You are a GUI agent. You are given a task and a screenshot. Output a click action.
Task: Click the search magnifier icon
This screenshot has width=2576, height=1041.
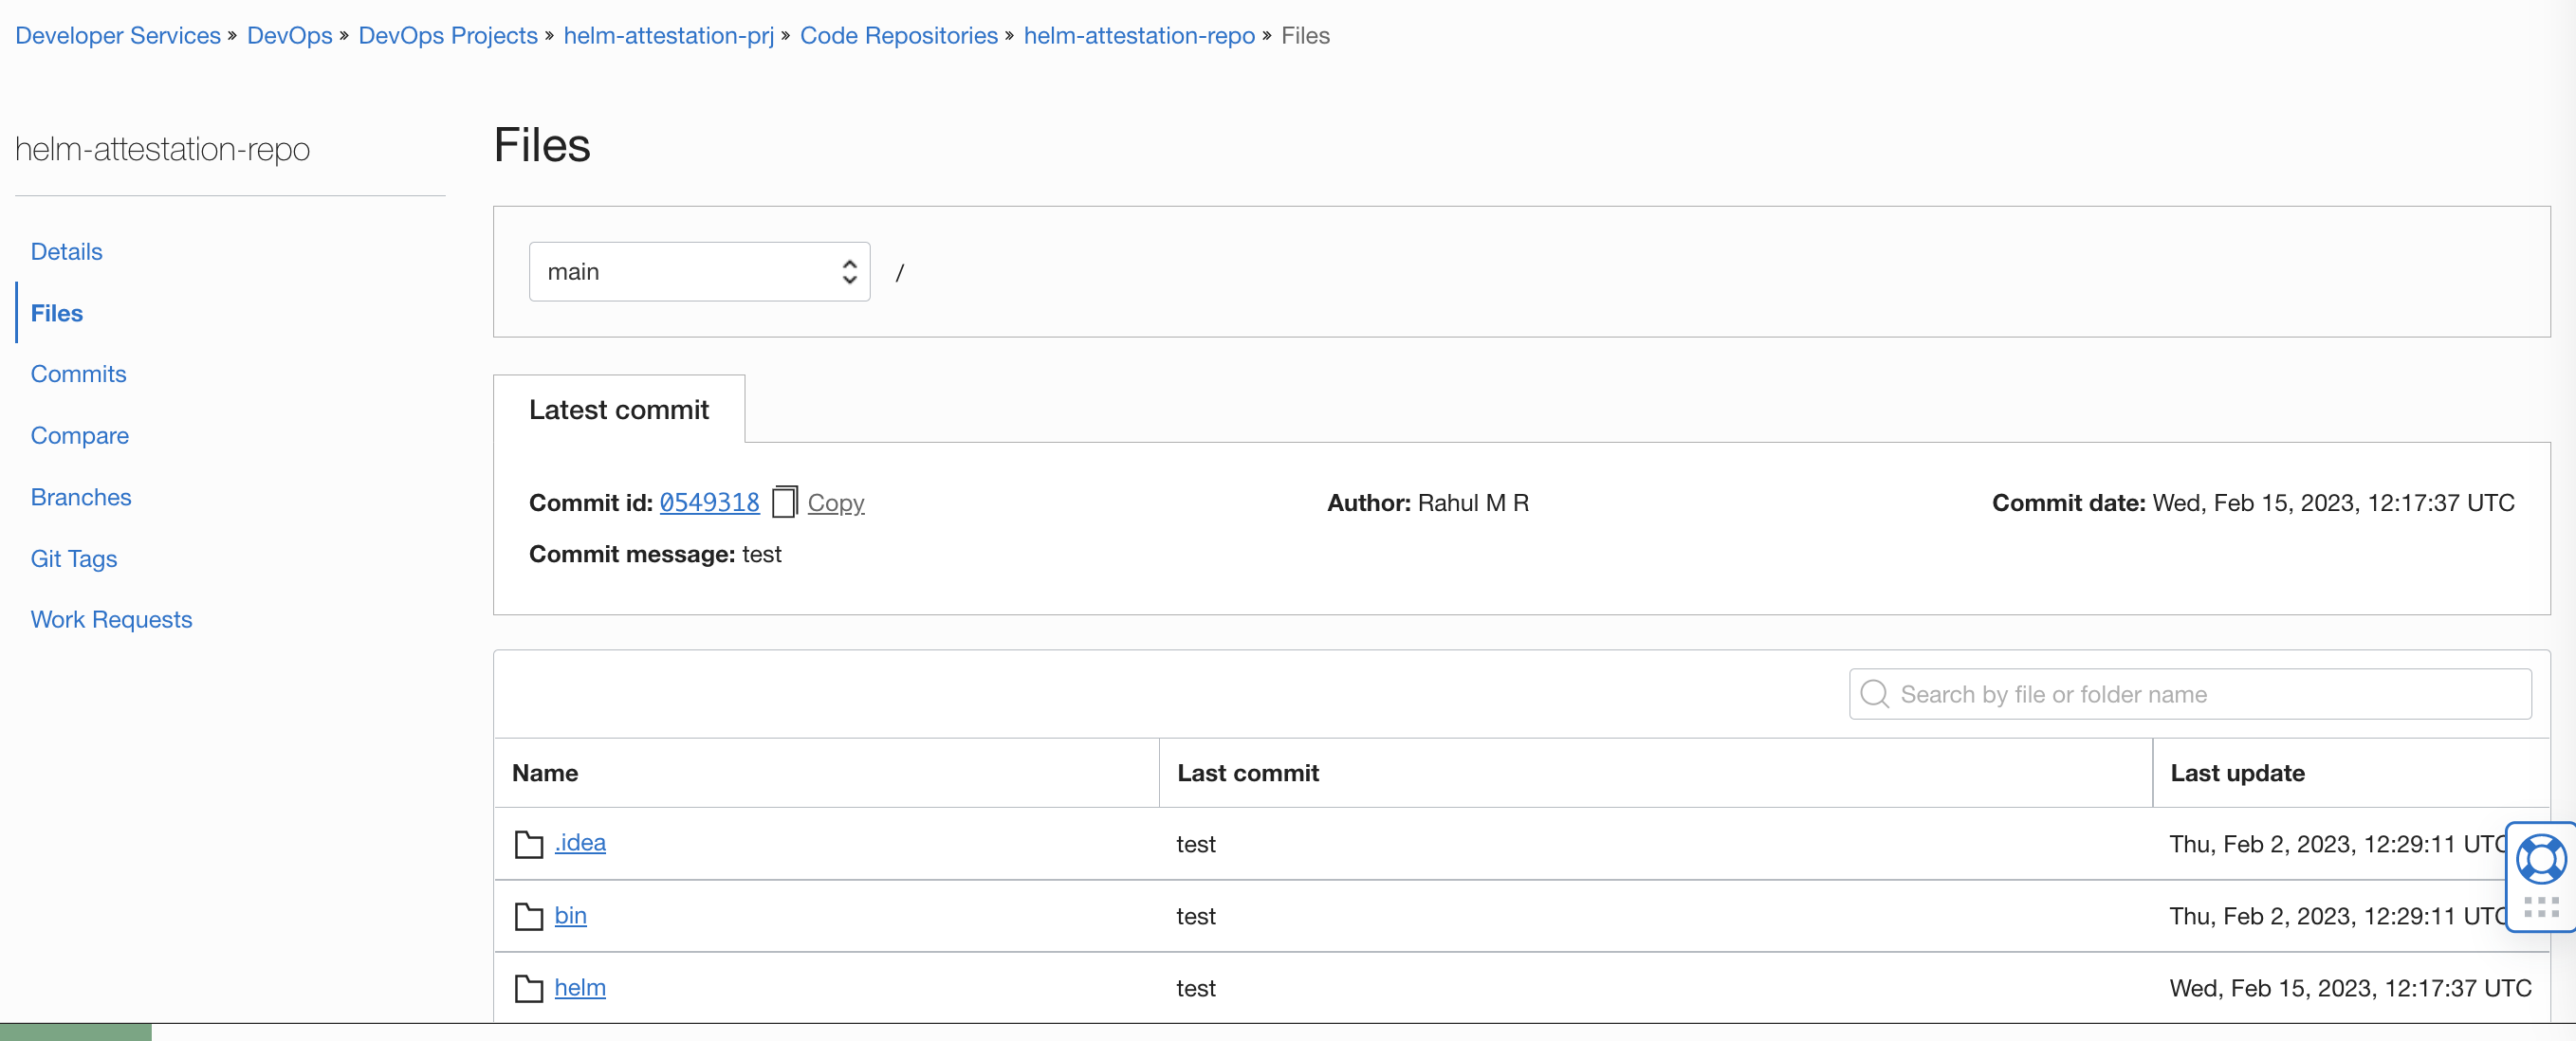[x=1874, y=694]
